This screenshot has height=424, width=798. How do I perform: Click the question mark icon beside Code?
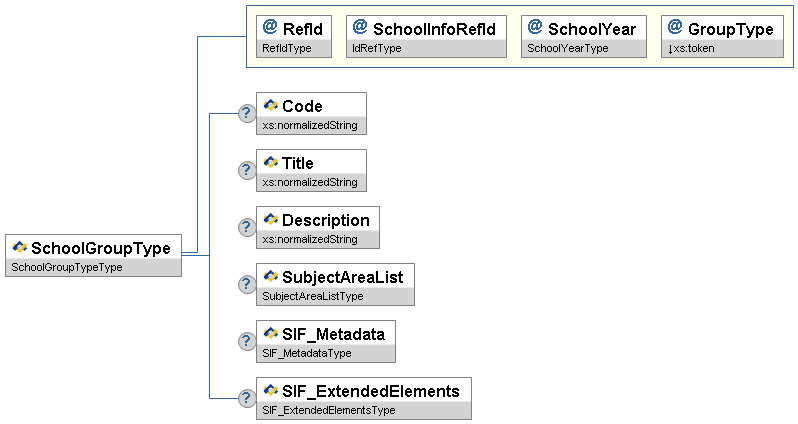point(247,113)
